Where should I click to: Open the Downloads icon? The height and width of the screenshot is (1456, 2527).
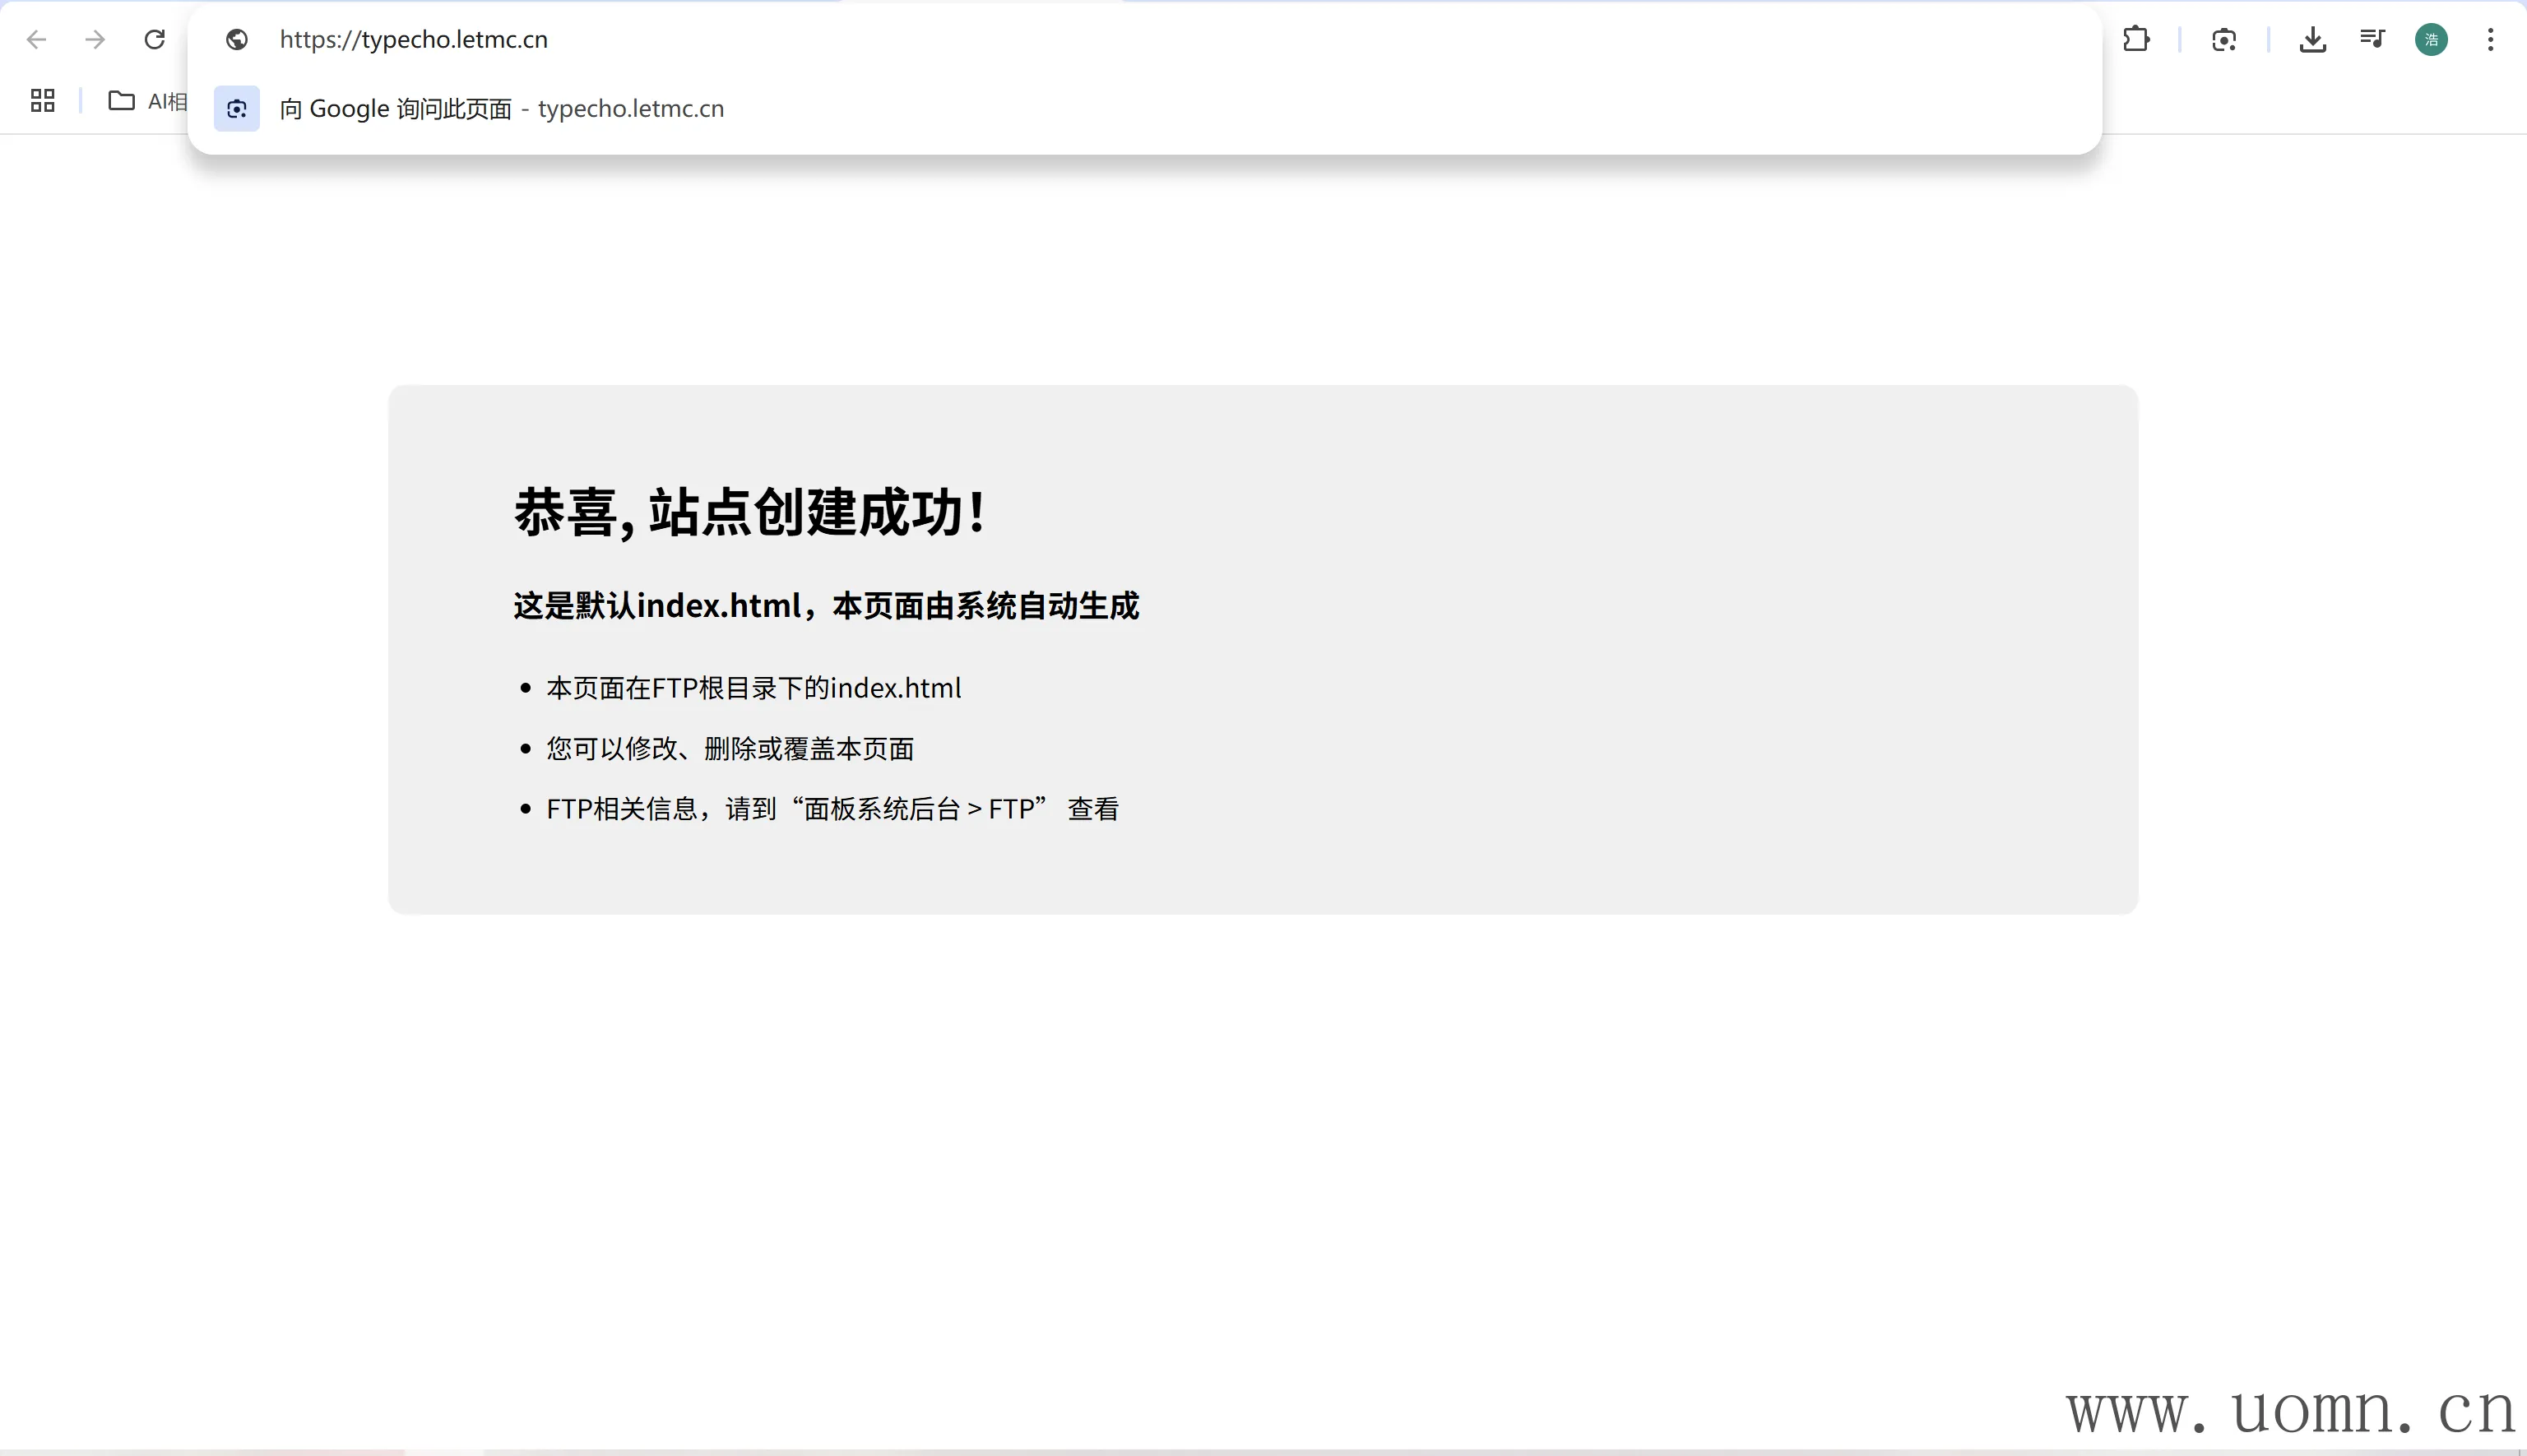[2312, 40]
